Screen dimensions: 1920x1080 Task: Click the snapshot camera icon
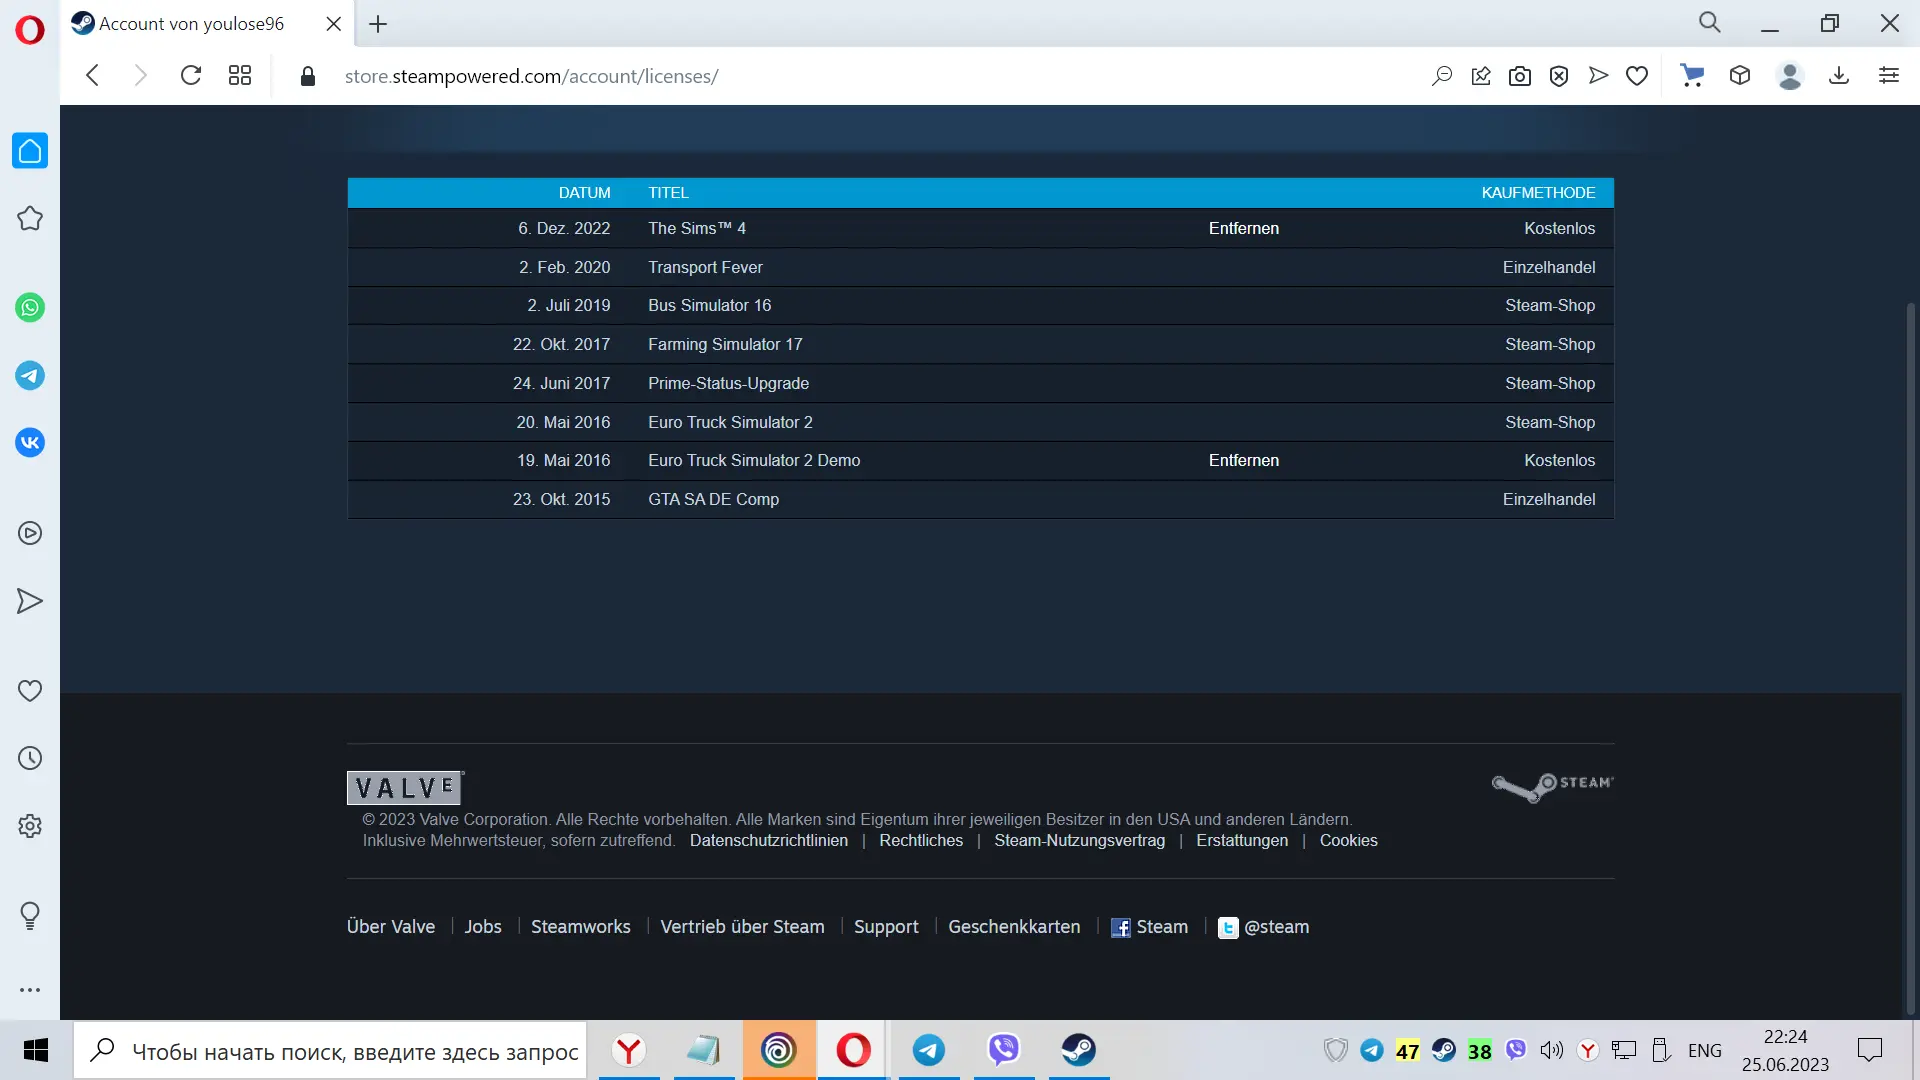[1520, 76]
